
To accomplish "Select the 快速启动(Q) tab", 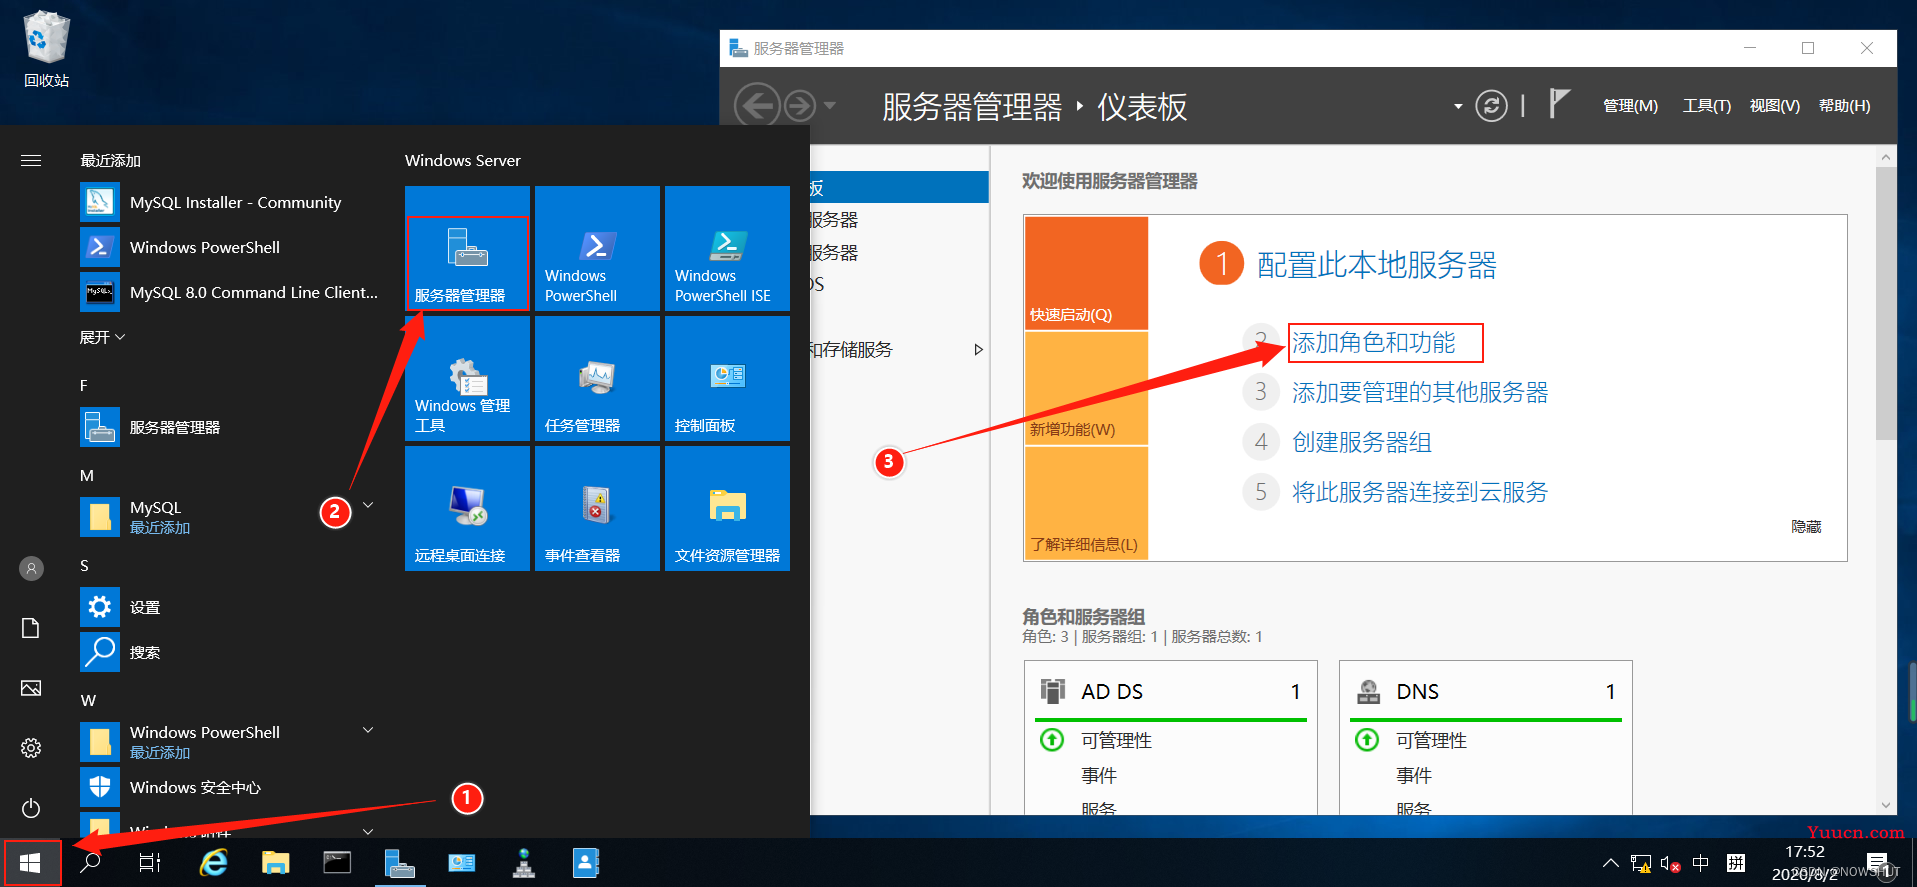I will pos(1086,273).
